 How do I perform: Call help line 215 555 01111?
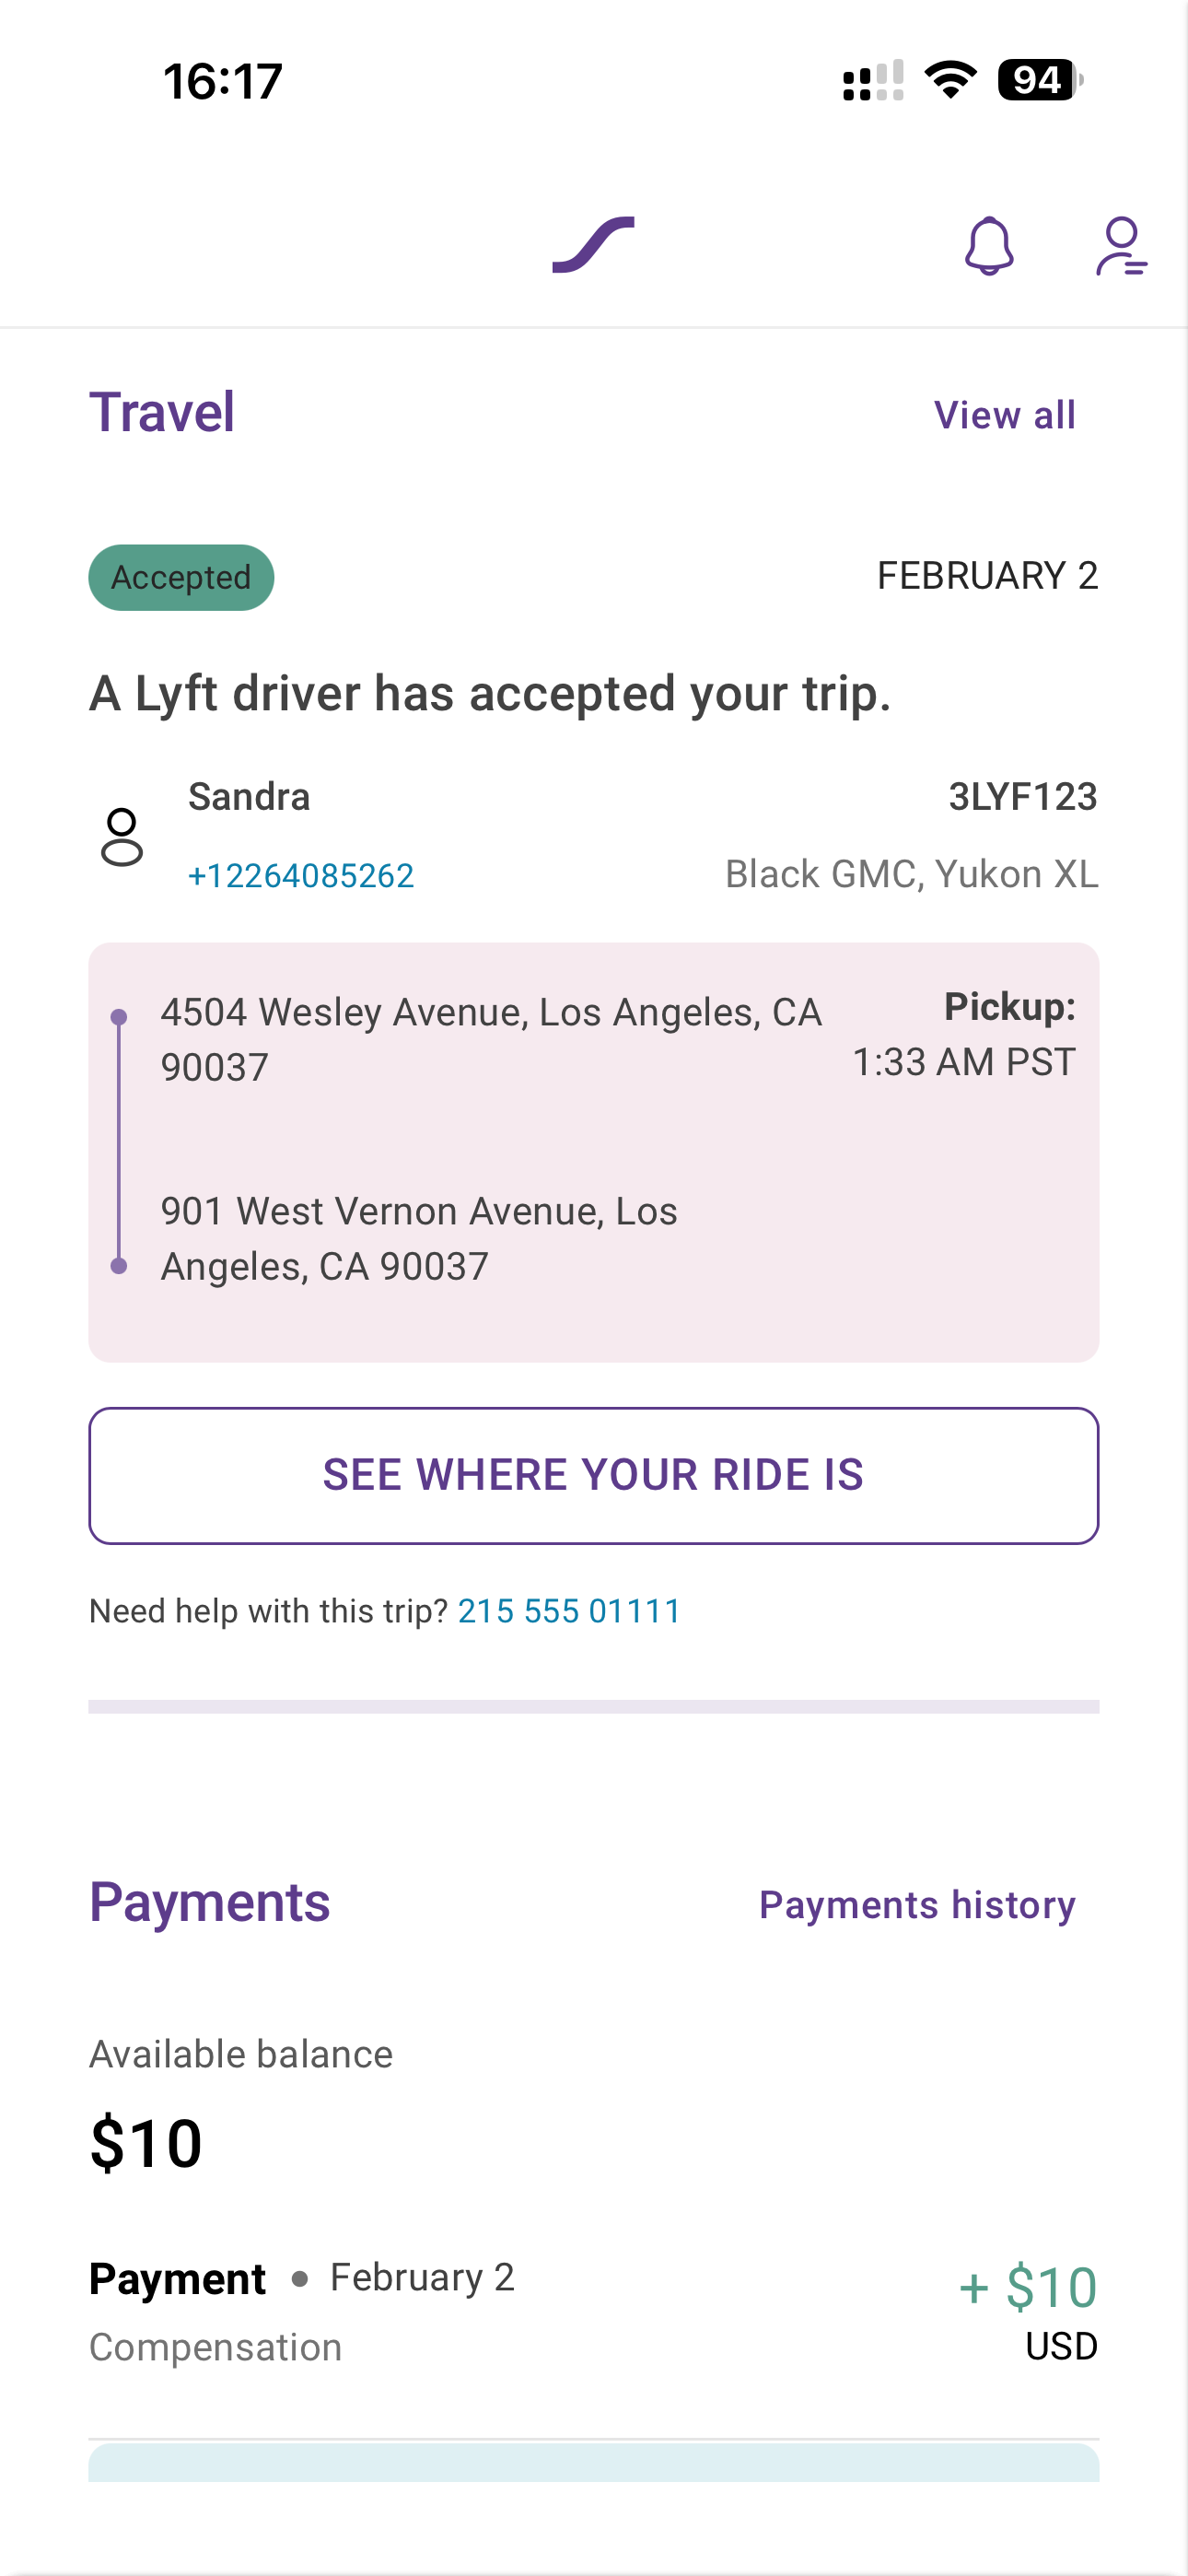pyautogui.click(x=569, y=1611)
